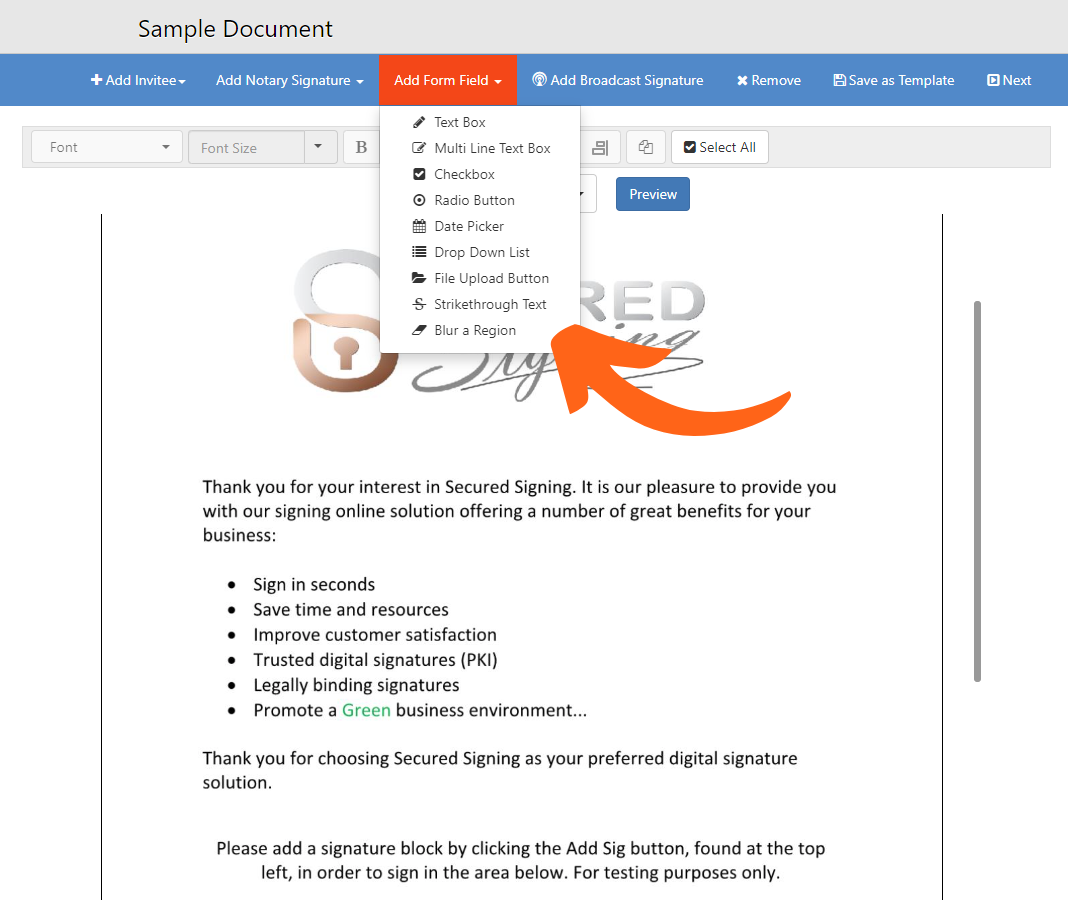Click 'Trusted digital signatures (PKI)' bullet

point(375,660)
